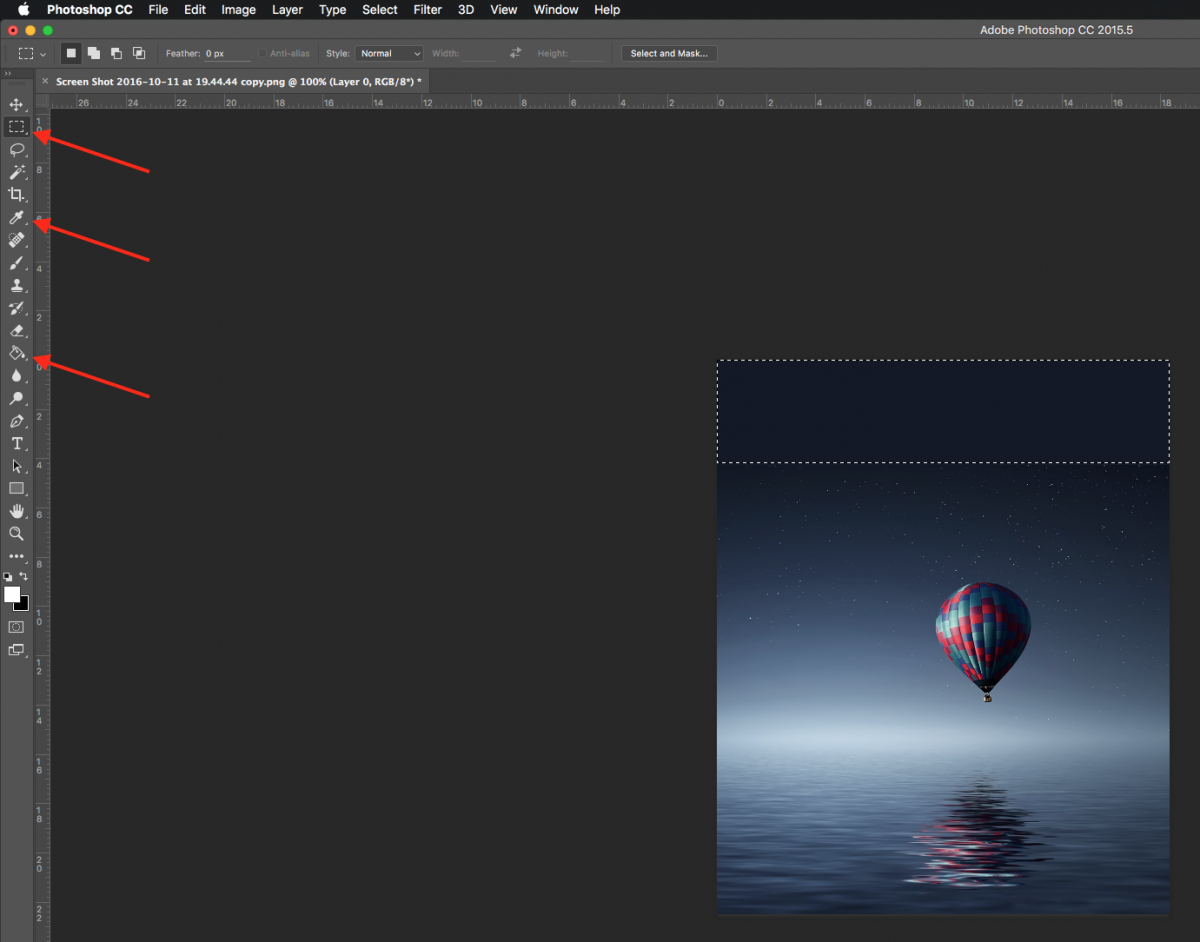Image resolution: width=1200 pixels, height=942 pixels.
Task: Click the black background color swatch
Action: [24, 605]
